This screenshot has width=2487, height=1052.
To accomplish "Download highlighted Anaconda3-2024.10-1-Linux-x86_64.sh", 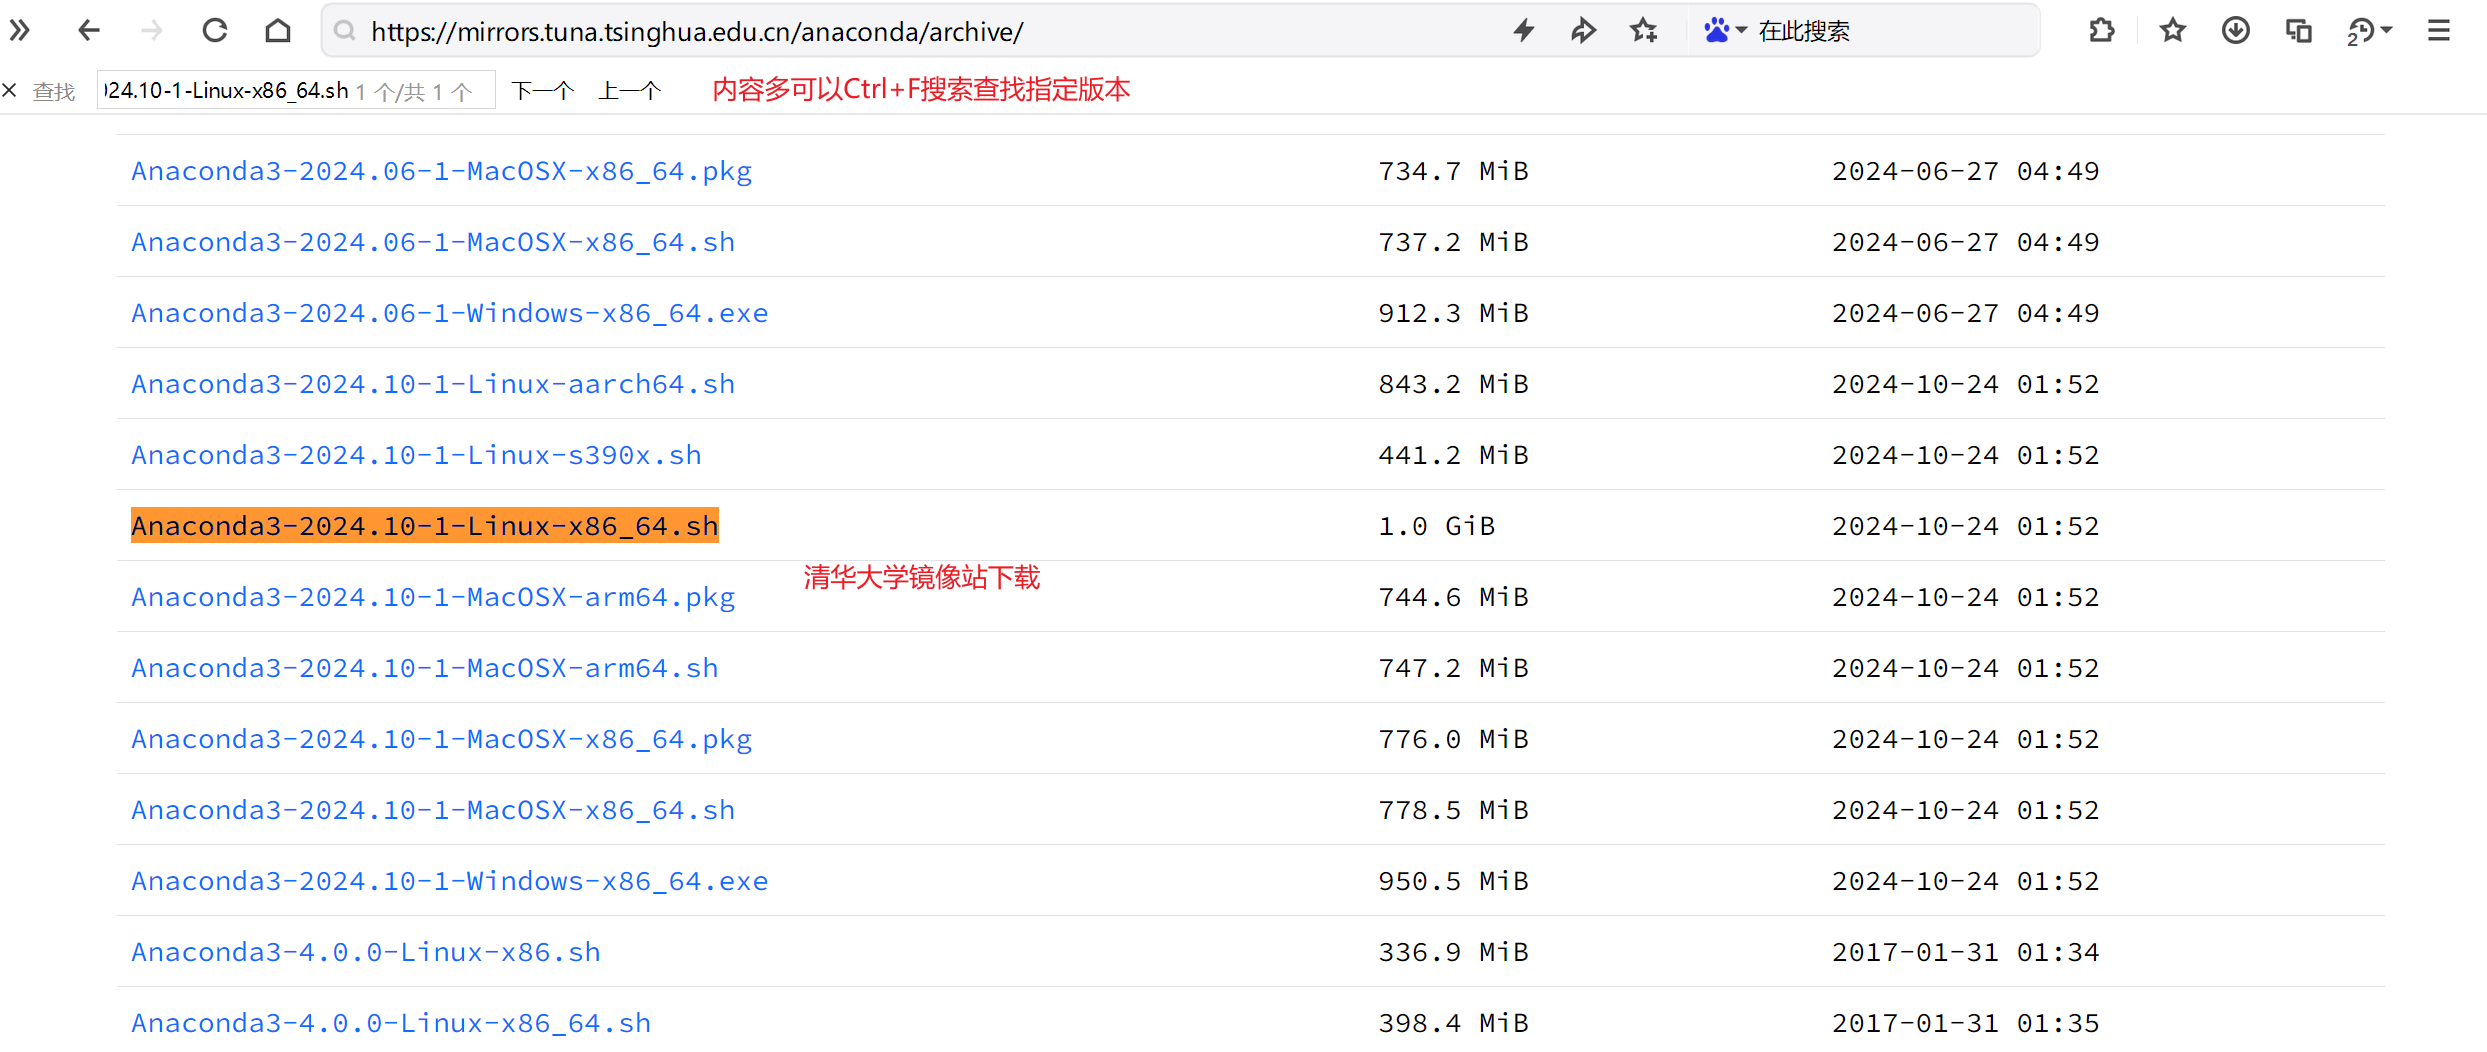I will pos(425,526).
